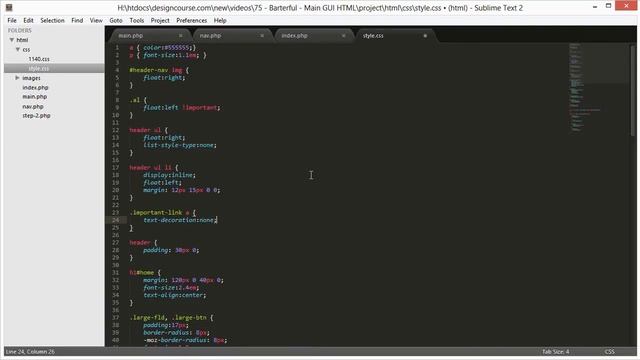
Task: Close the index.php tab
Action: click(x=344, y=36)
